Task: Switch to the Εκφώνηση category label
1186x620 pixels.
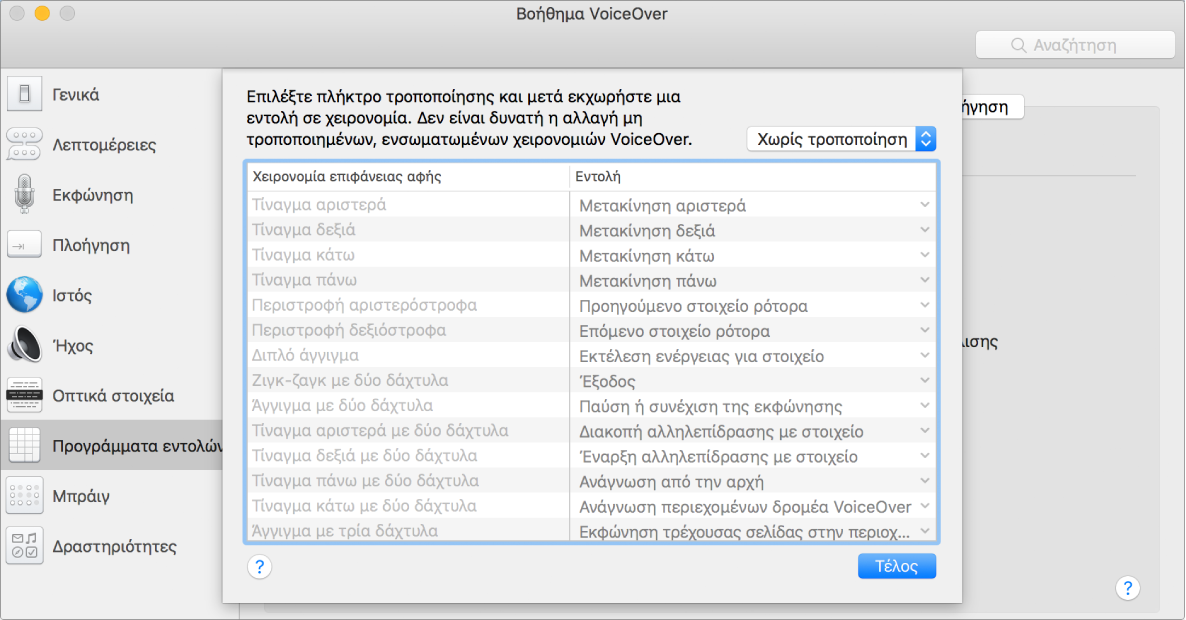Action: (92, 195)
